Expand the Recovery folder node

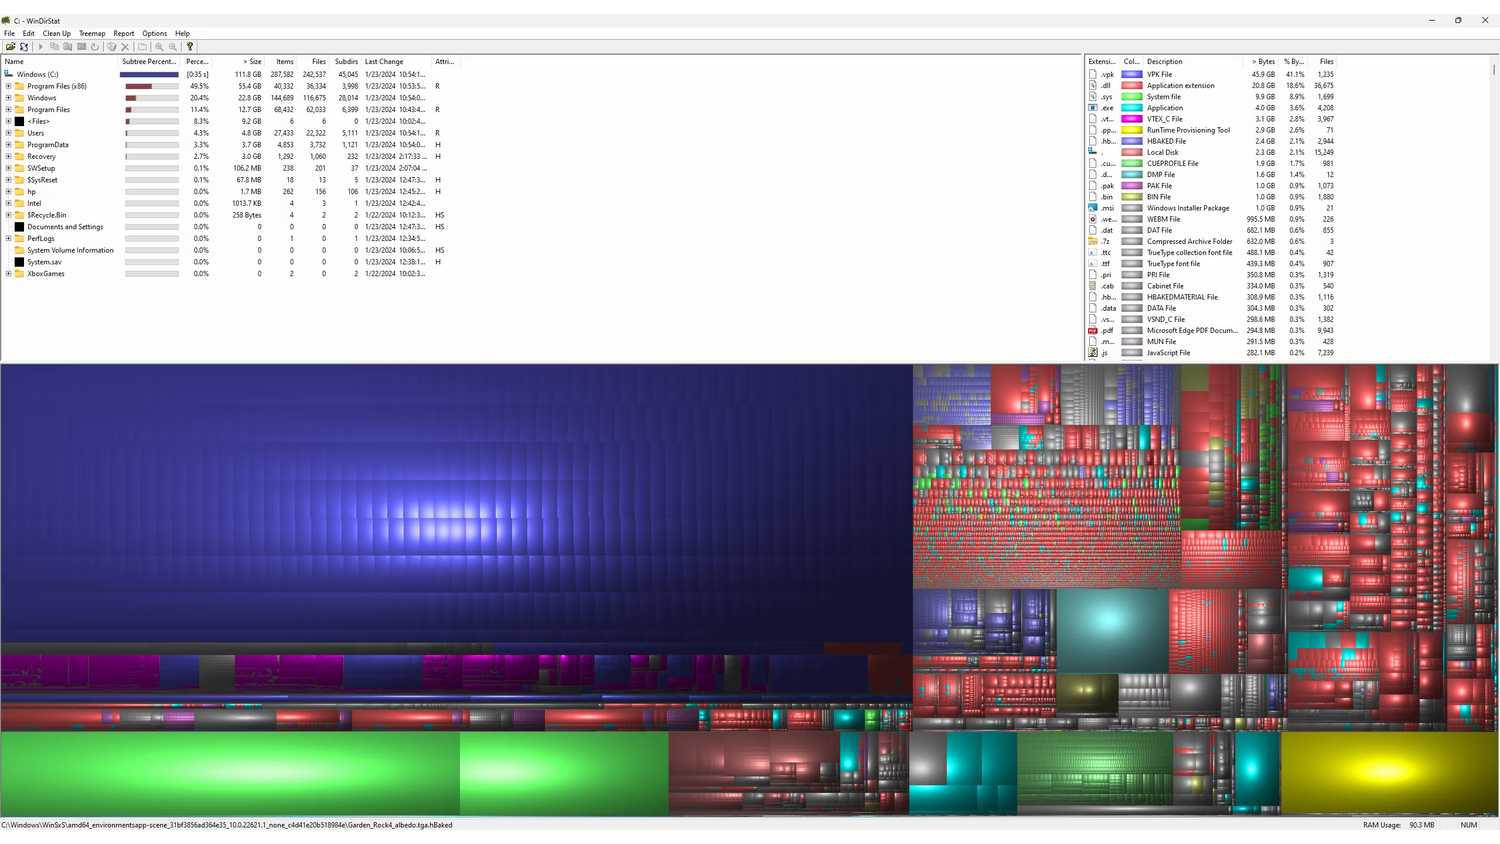click(x=8, y=156)
